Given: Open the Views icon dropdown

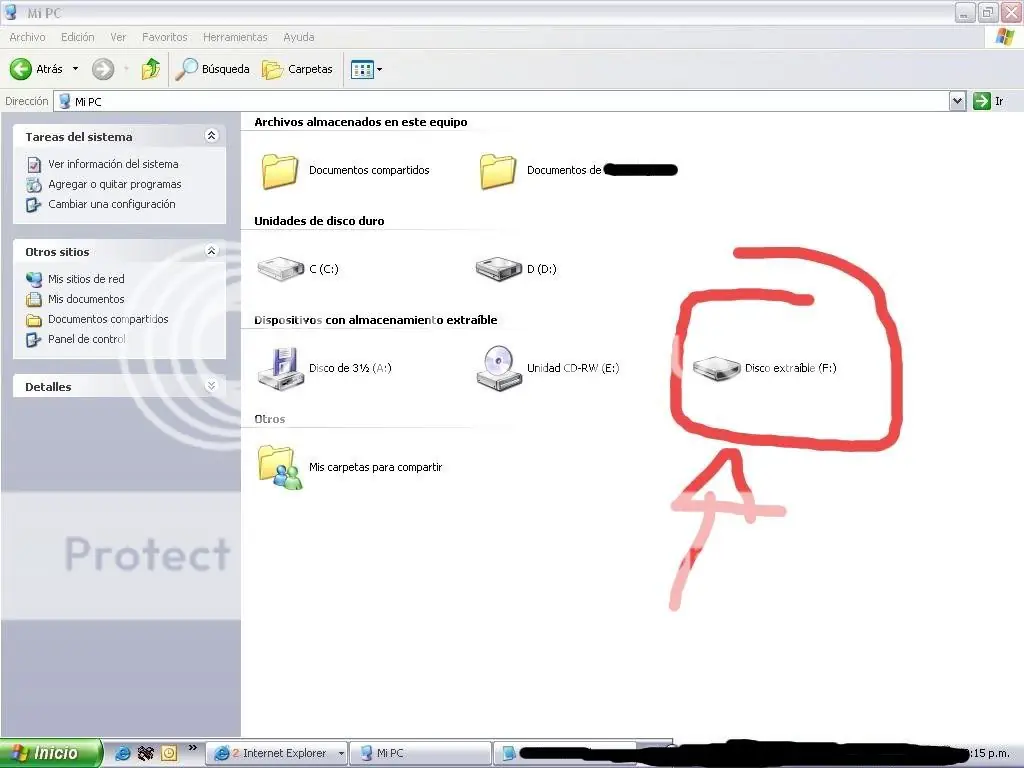Looking at the screenshot, I should click(366, 69).
